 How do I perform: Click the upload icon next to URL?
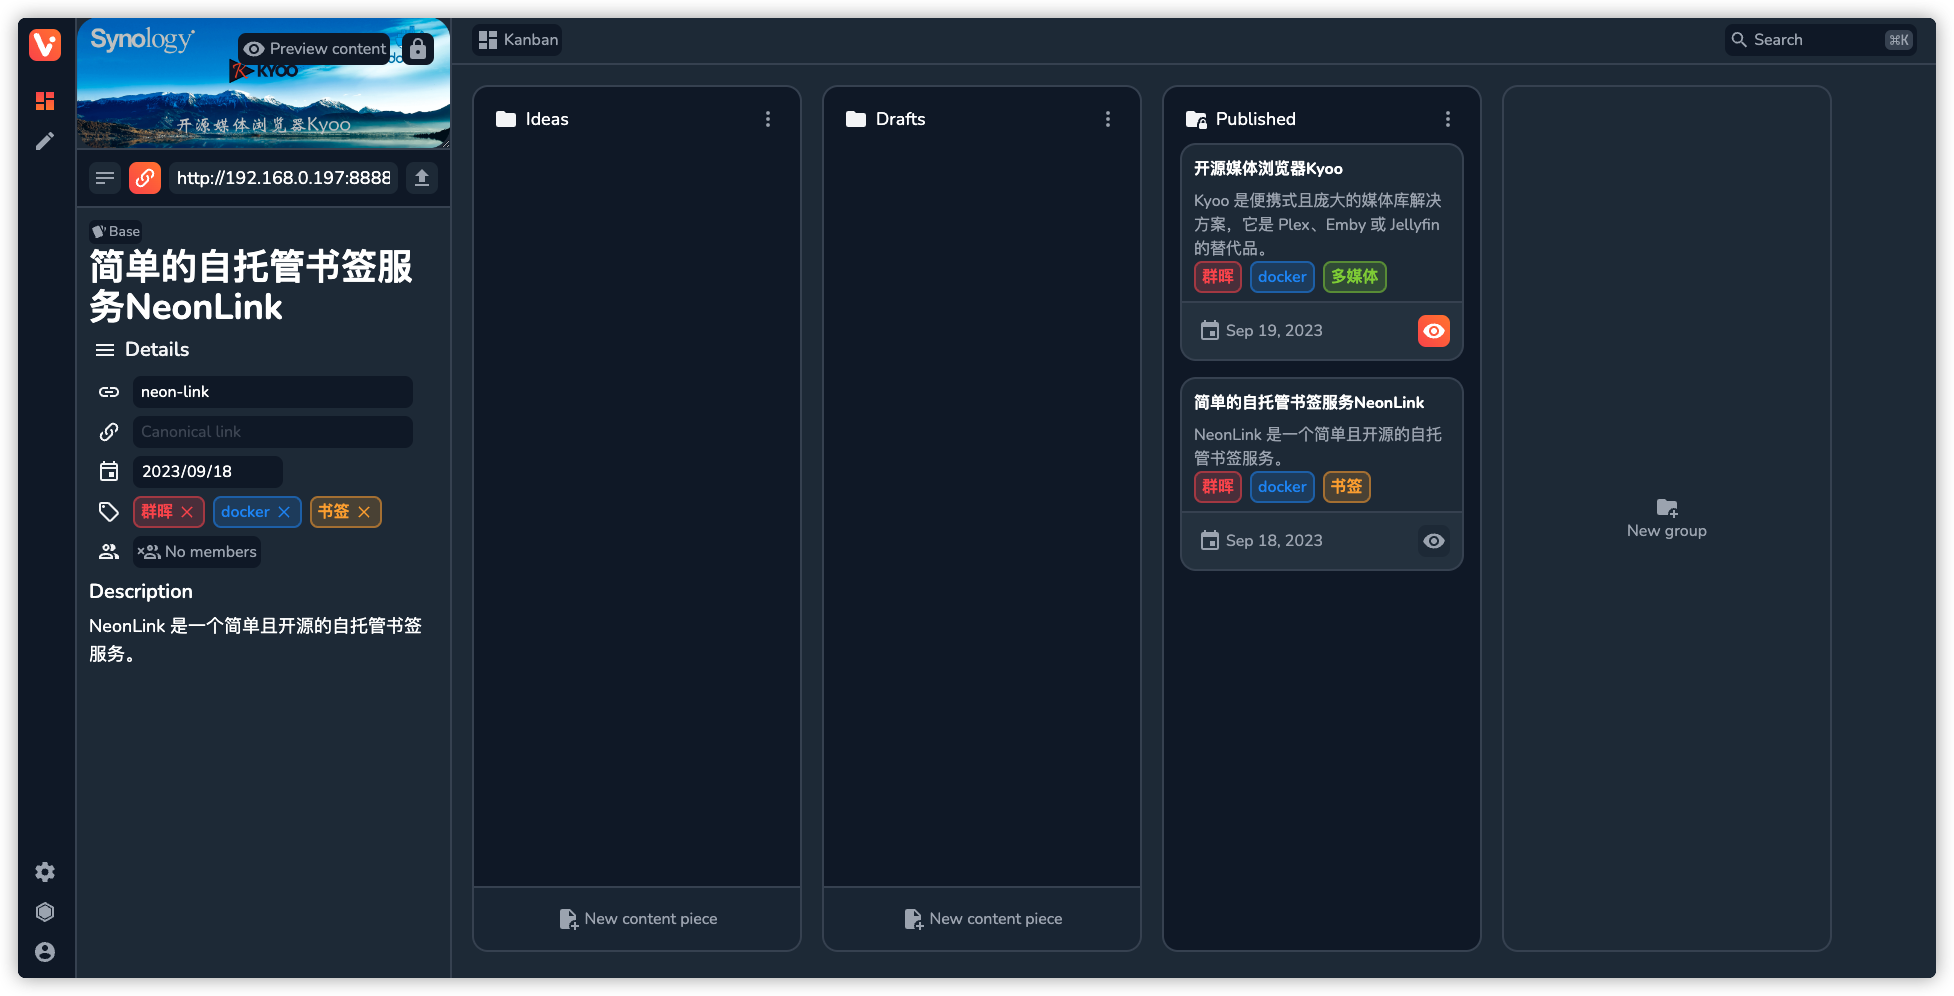422,178
